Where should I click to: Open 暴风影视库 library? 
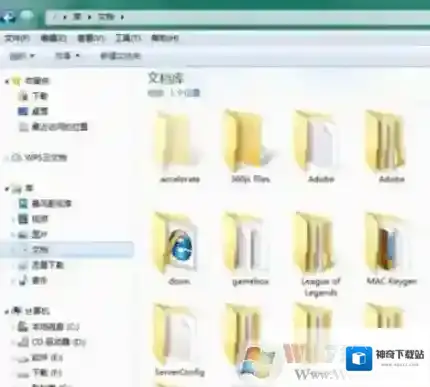pyautogui.click(x=51, y=203)
